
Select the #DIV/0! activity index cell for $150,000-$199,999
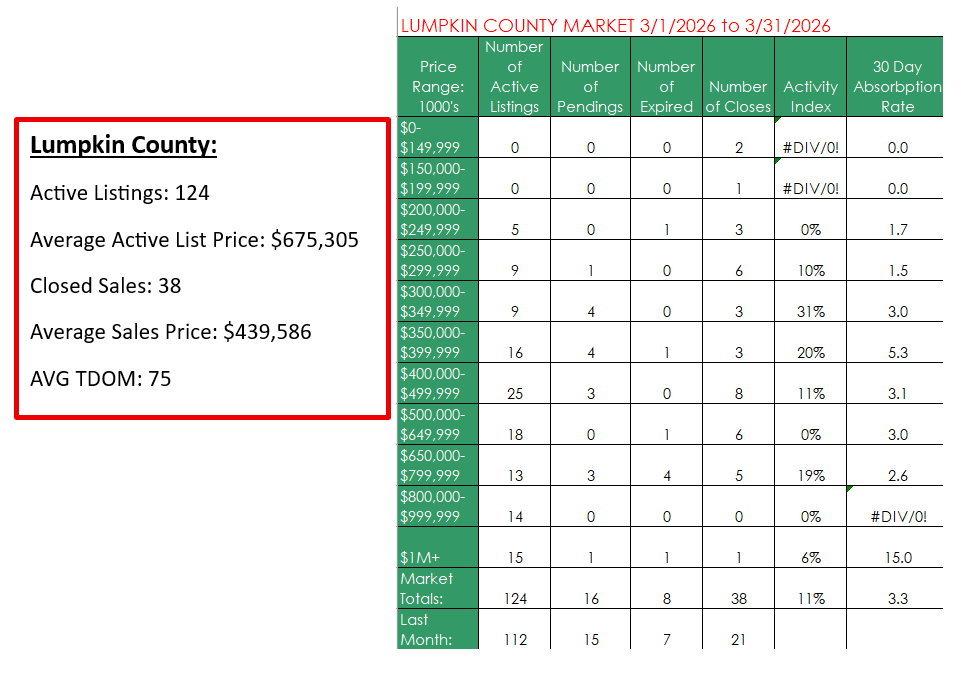[810, 188]
